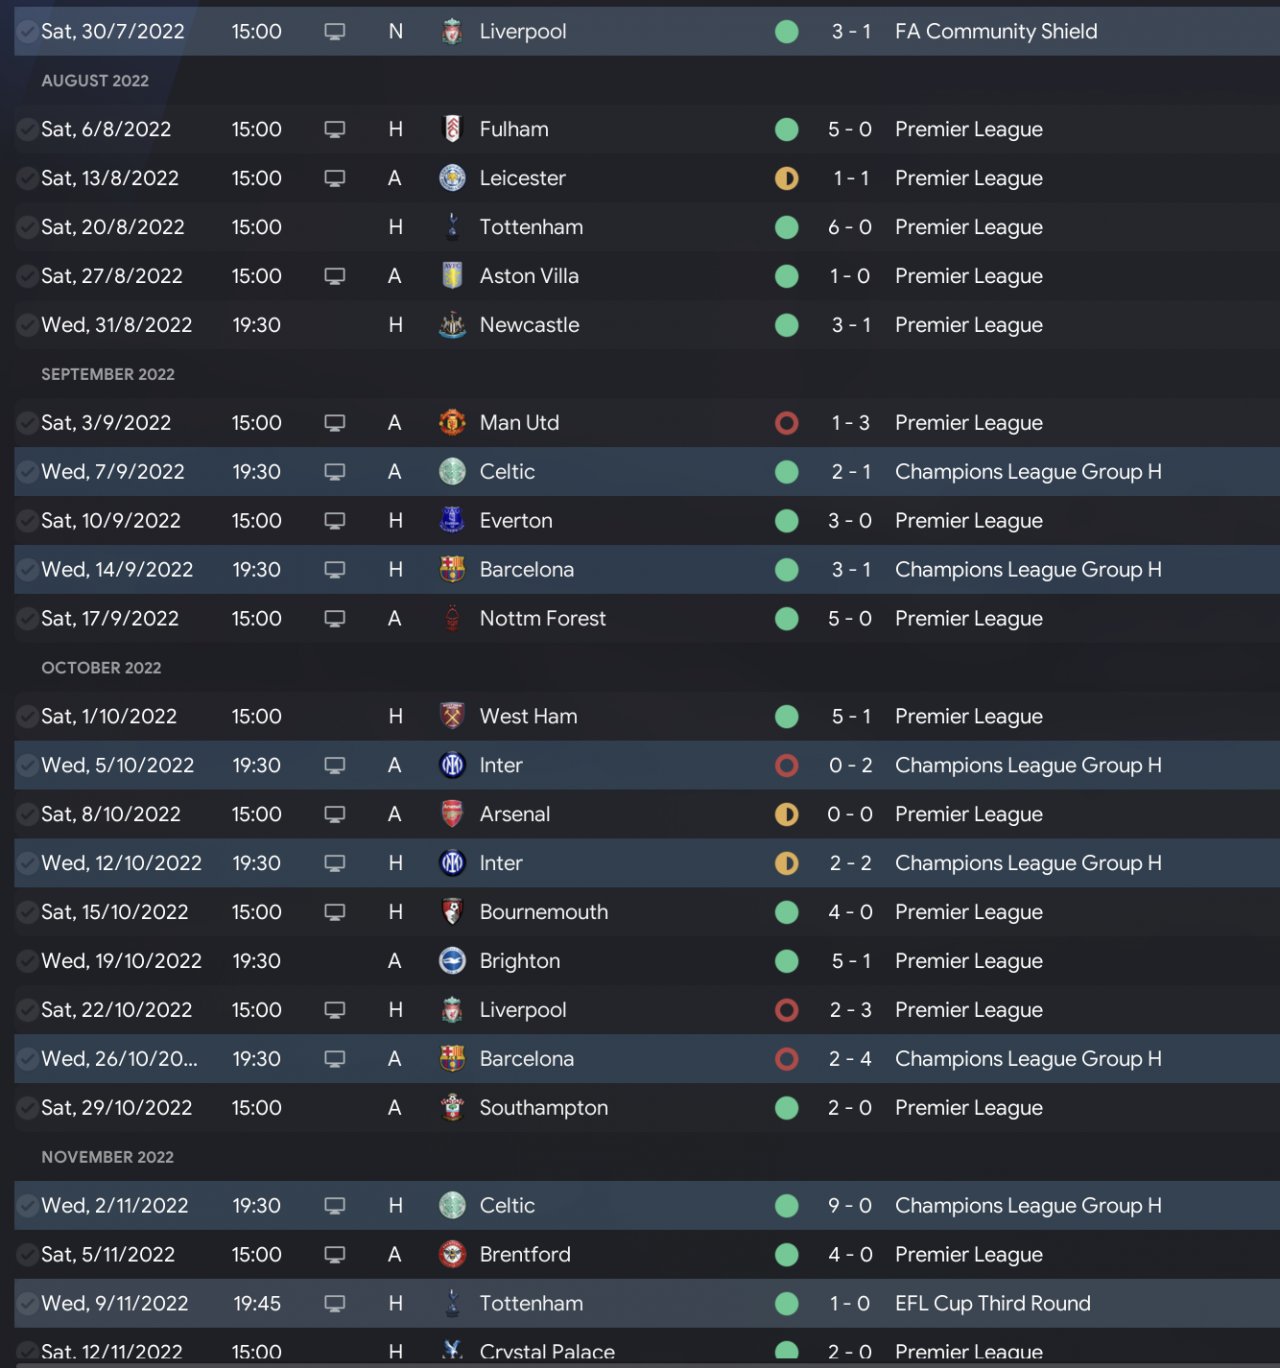Collapse the NOVEMBER 2022 month header

(107, 1157)
